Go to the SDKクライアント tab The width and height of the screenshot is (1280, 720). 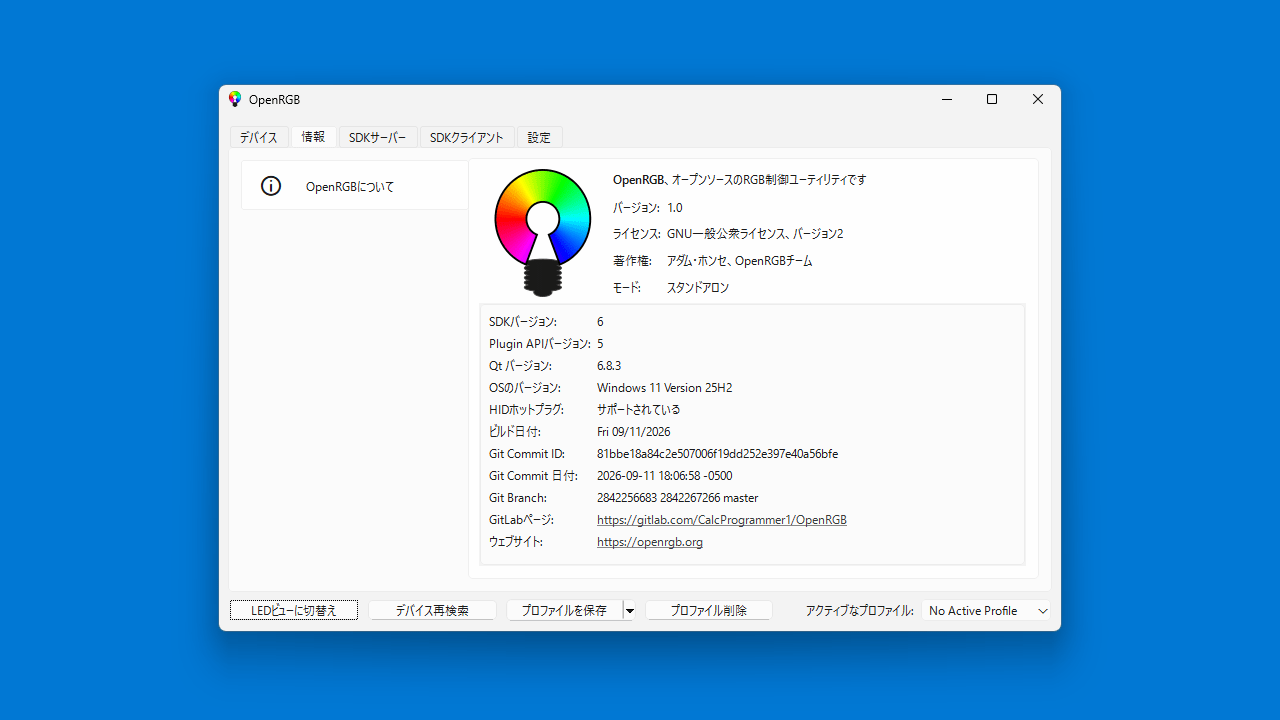[467, 137]
